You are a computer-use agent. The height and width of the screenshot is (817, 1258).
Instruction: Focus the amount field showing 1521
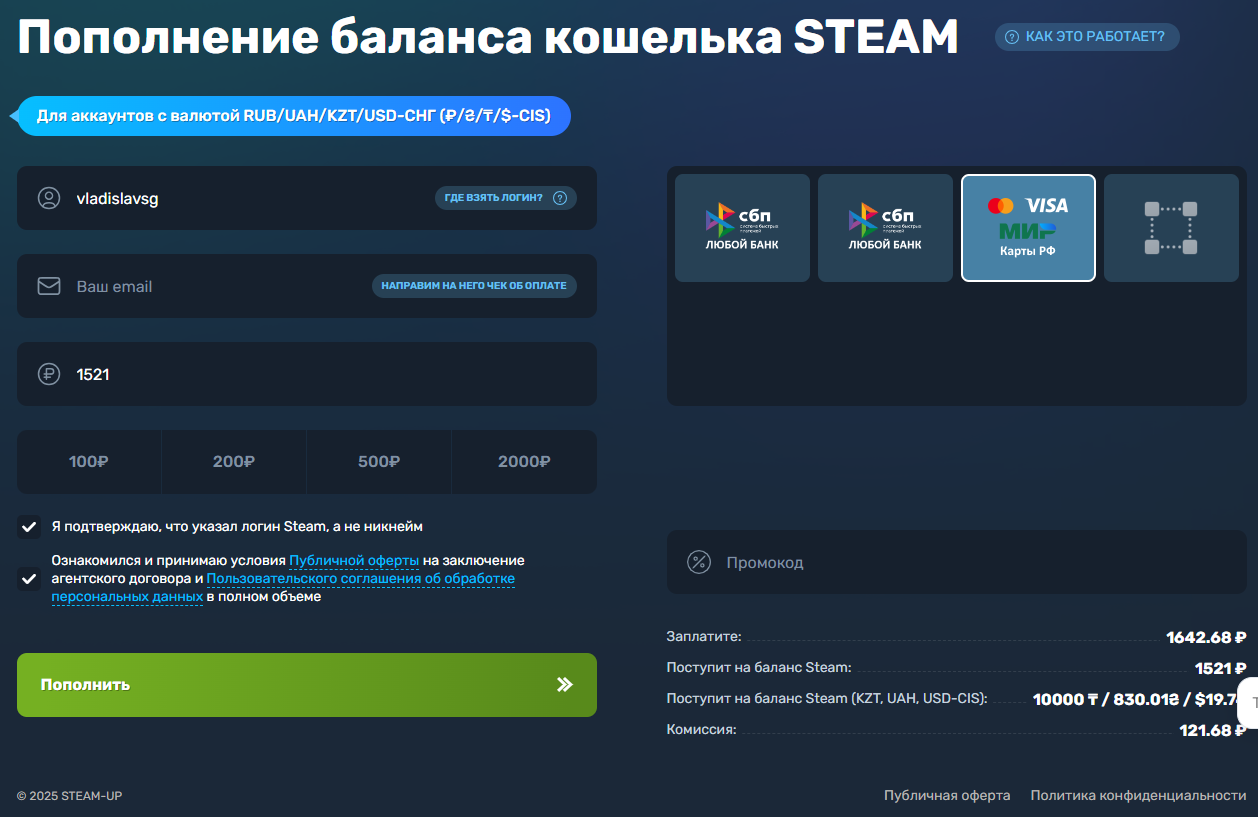pos(307,374)
